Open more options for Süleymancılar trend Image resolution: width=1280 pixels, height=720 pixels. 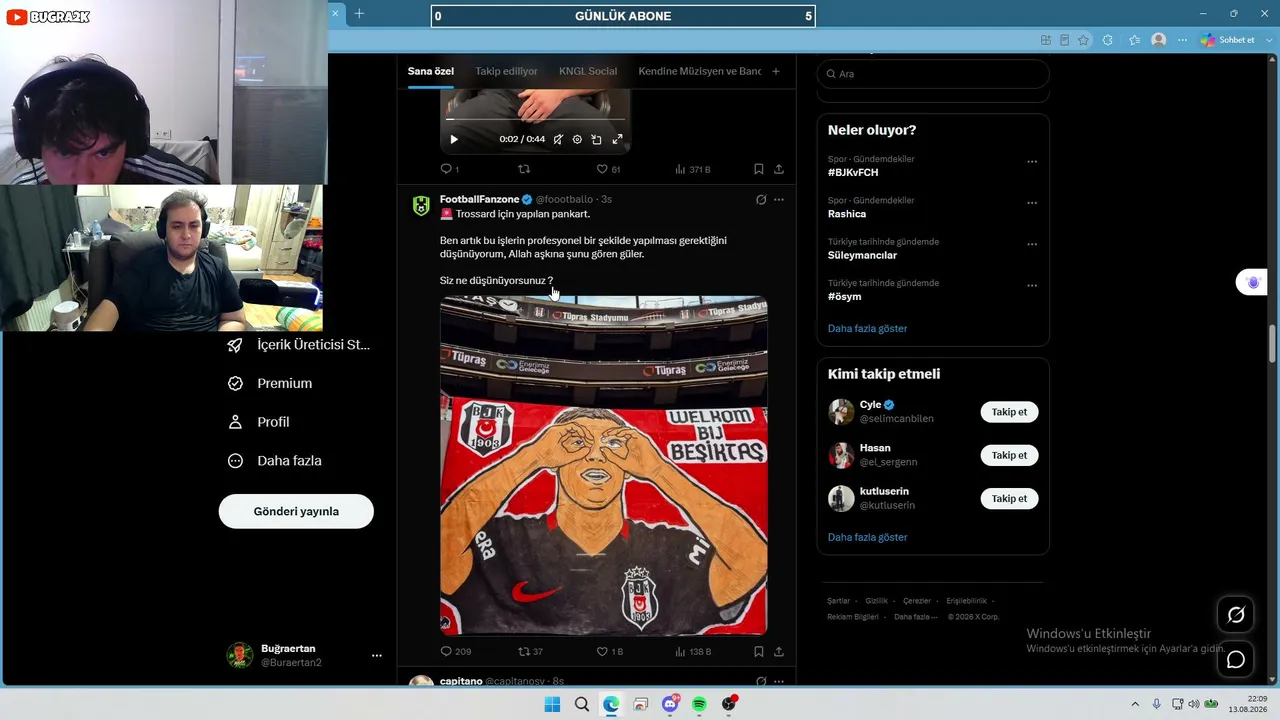point(1032,244)
